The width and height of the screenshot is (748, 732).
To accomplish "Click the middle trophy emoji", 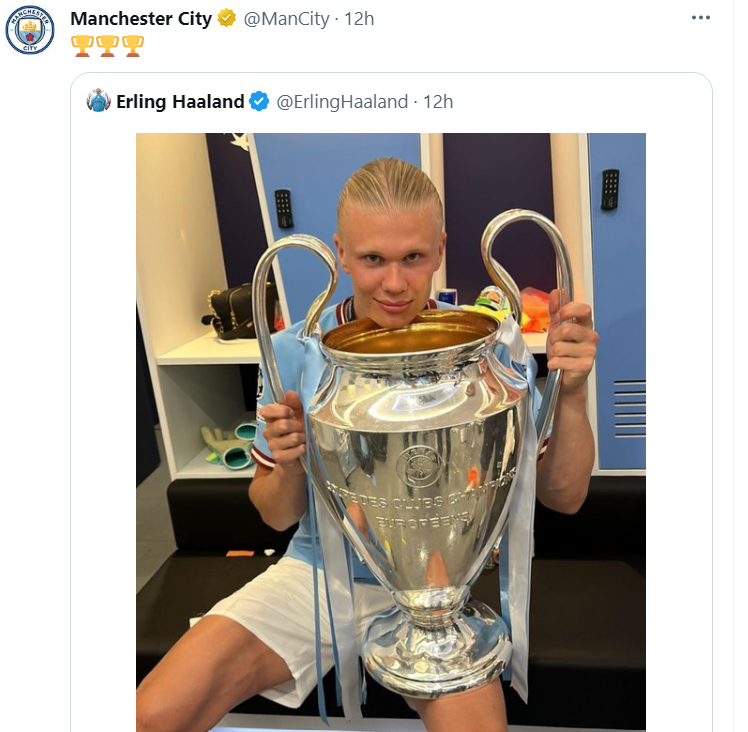I will coord(107,45).
